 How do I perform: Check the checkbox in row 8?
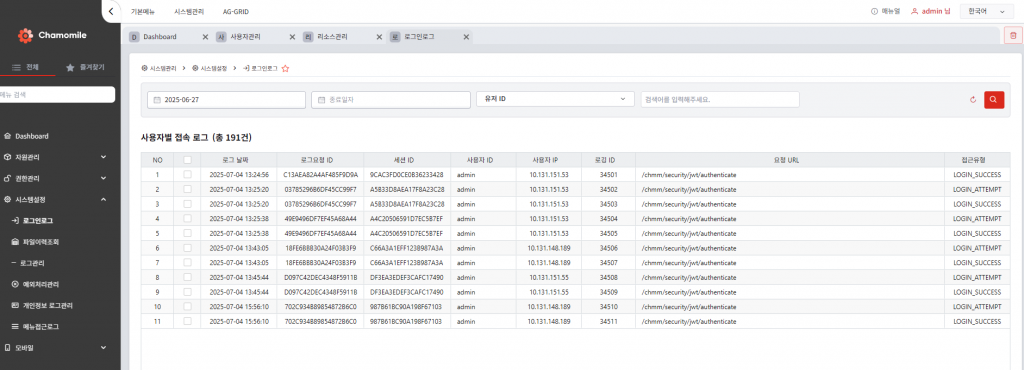(187, 277)
